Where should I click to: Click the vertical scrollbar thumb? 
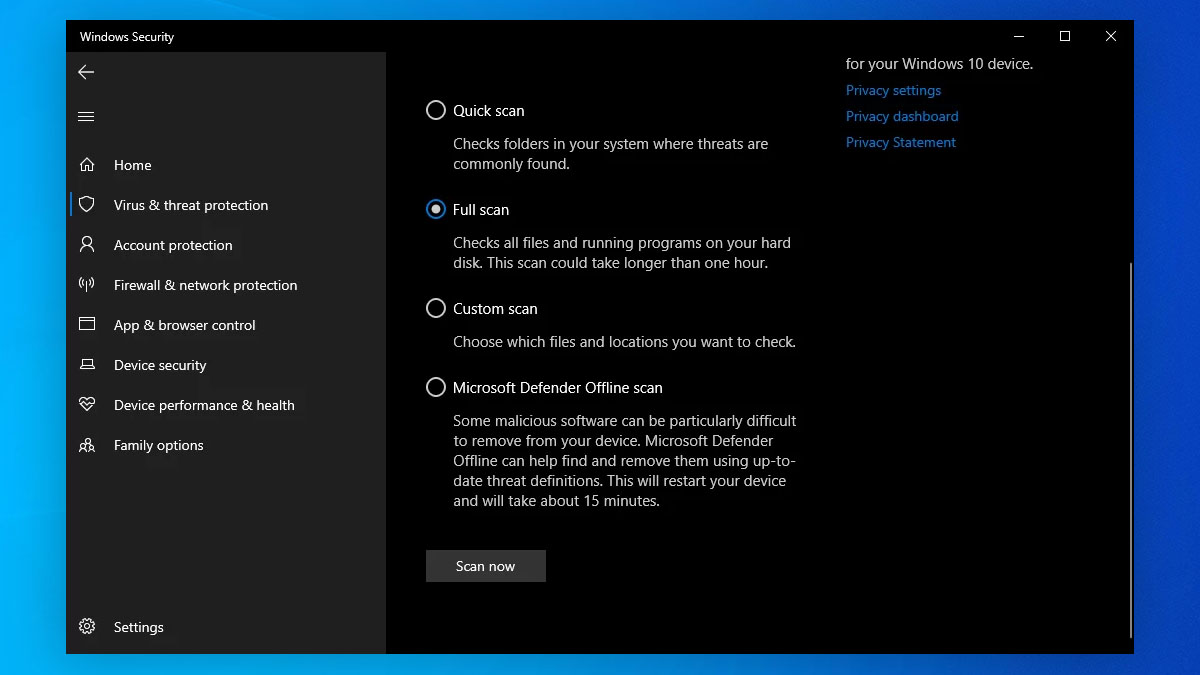1131,450
